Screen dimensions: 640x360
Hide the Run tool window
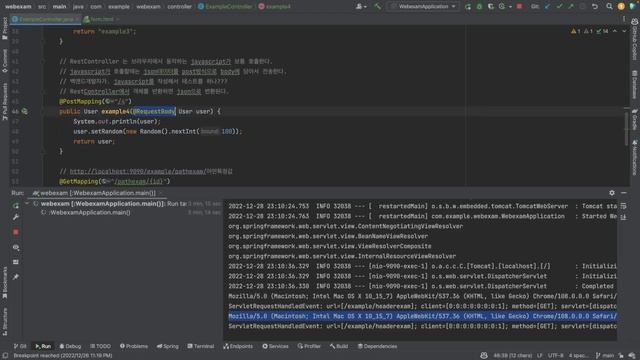[x=624, y=193]
